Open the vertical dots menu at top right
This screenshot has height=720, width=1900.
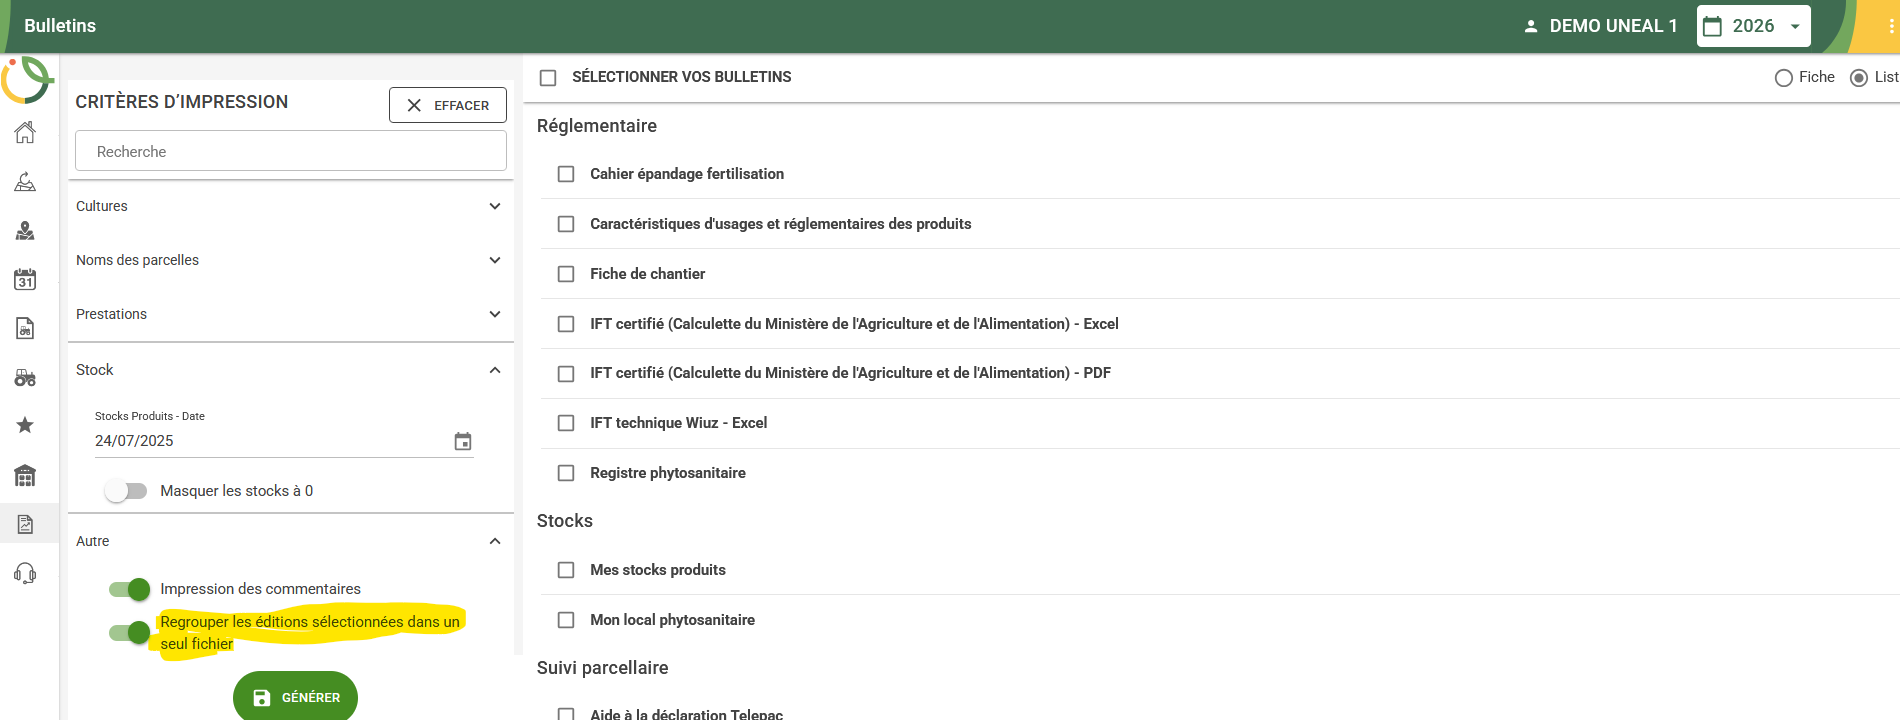click(x=1891, y=27)
